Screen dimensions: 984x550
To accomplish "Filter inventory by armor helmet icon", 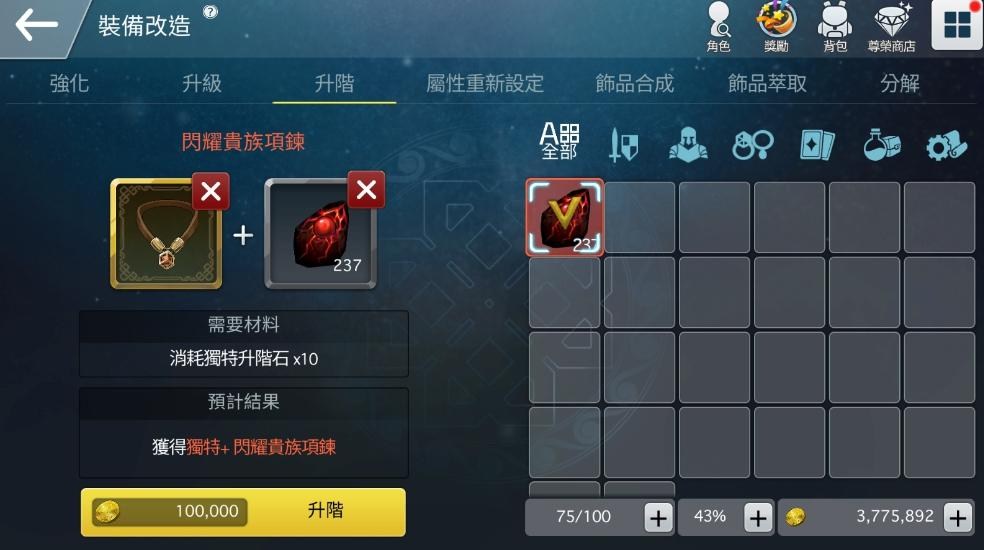I will [688, 144].
